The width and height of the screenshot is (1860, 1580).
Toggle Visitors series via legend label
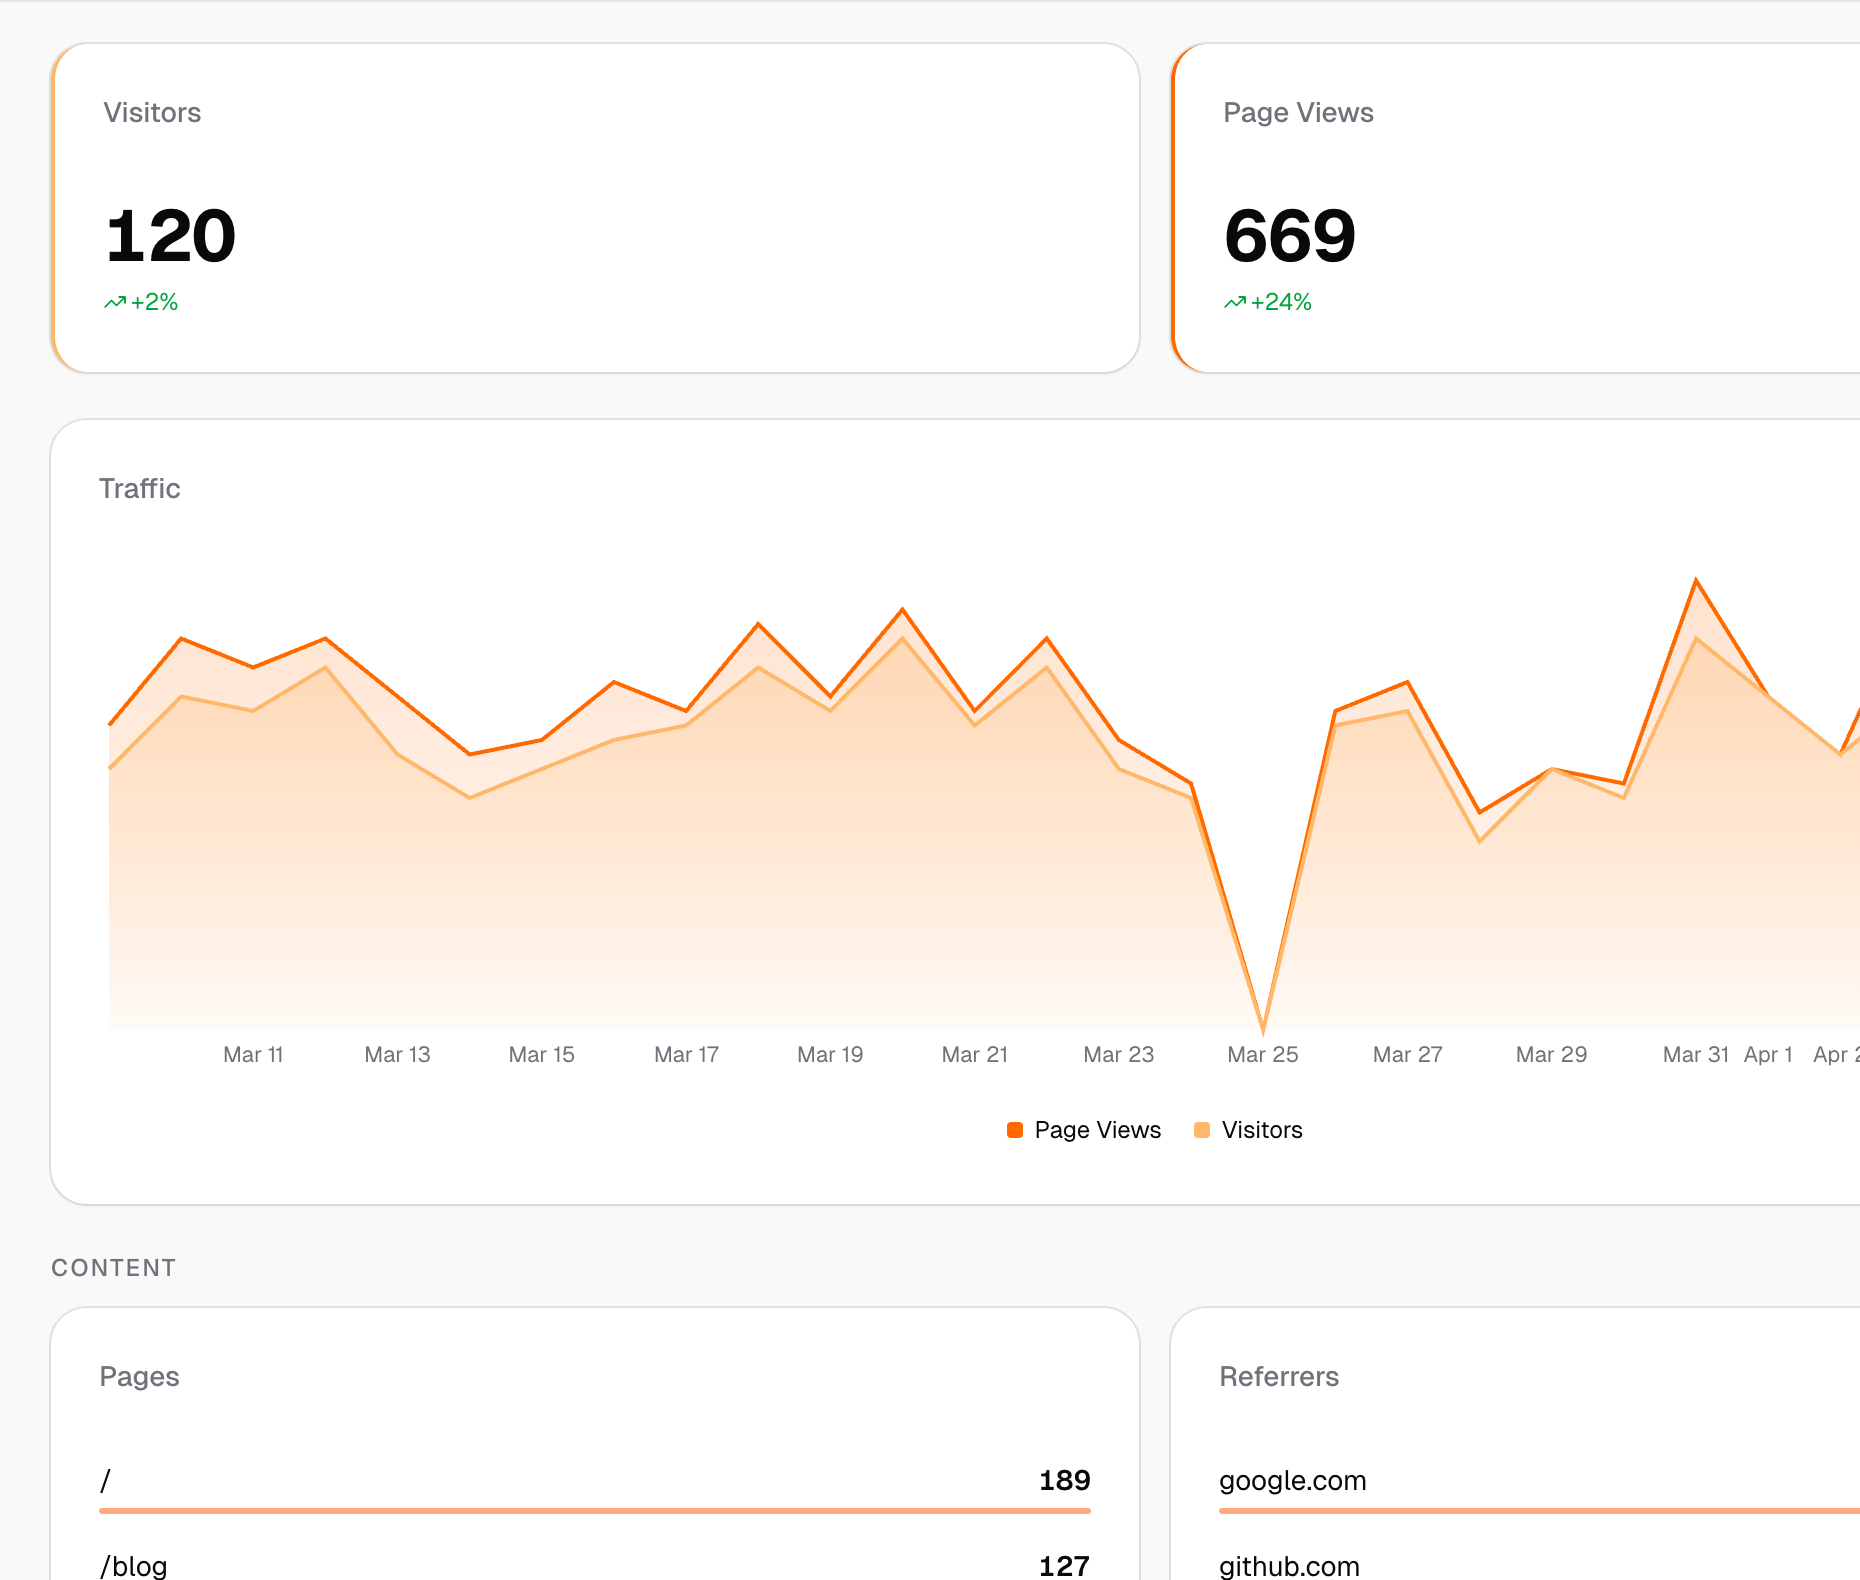click(x=1261, y=1130)
